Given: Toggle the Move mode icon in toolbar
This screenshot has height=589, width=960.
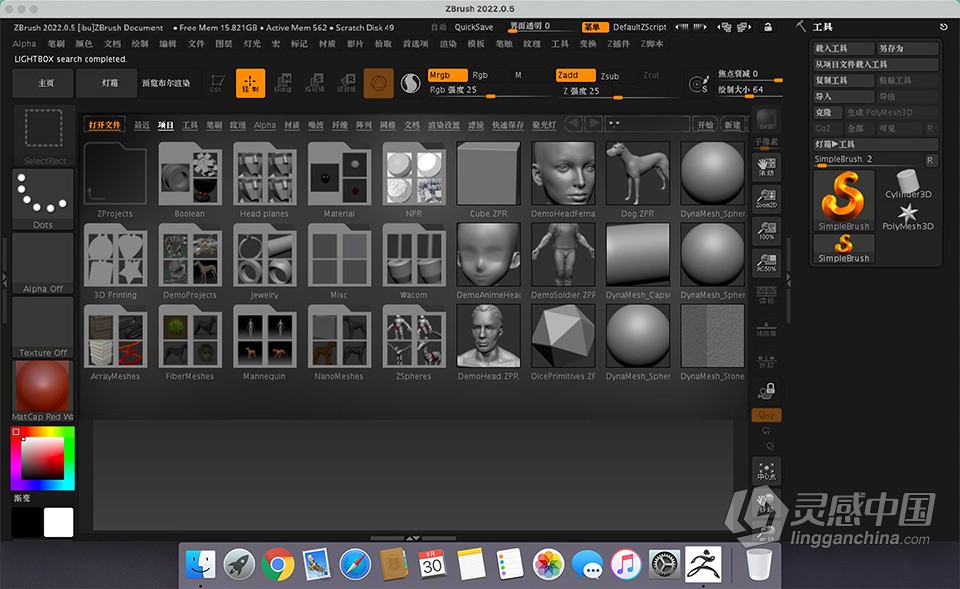Looking at the screenshot, I should [x=283, y=83].
